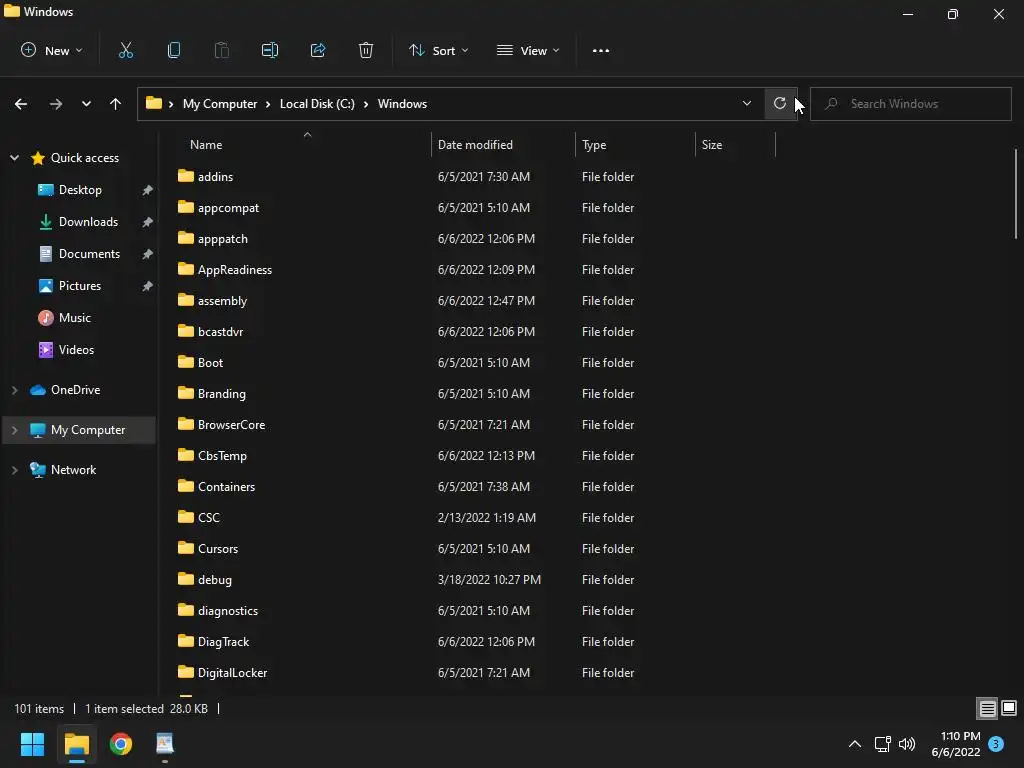Select the DiagTrack folder
The height and width of the screenshot is (768, 1024).
tap(223, 642)
